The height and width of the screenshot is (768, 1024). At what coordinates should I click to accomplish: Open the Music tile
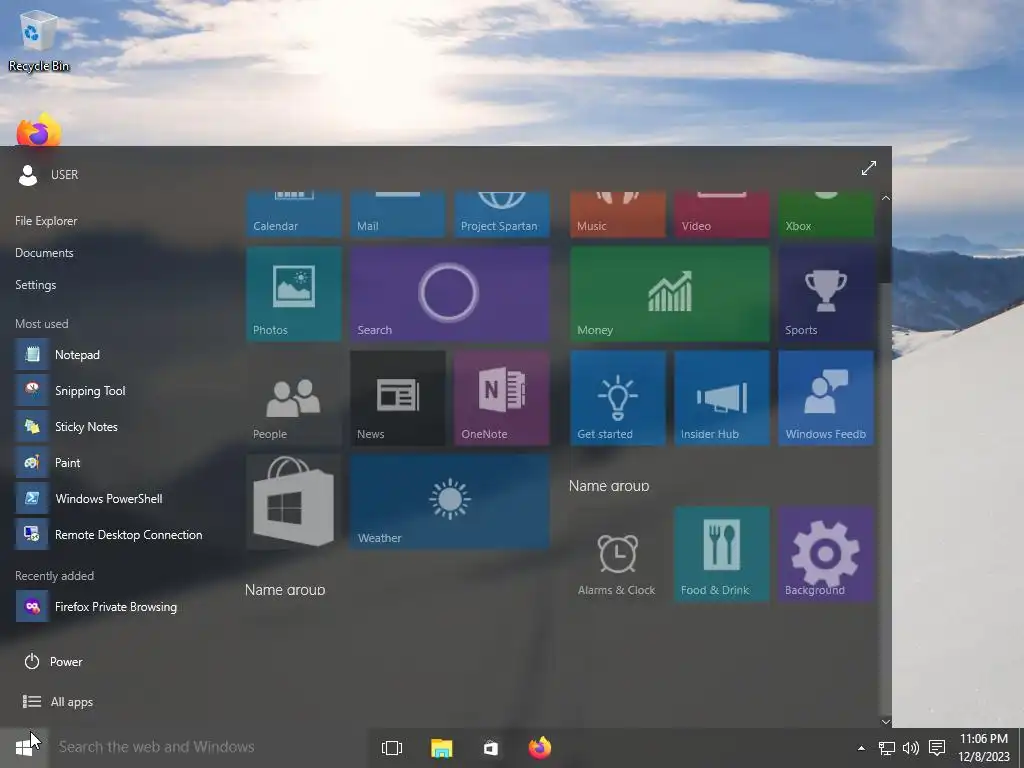coord(618,214)
